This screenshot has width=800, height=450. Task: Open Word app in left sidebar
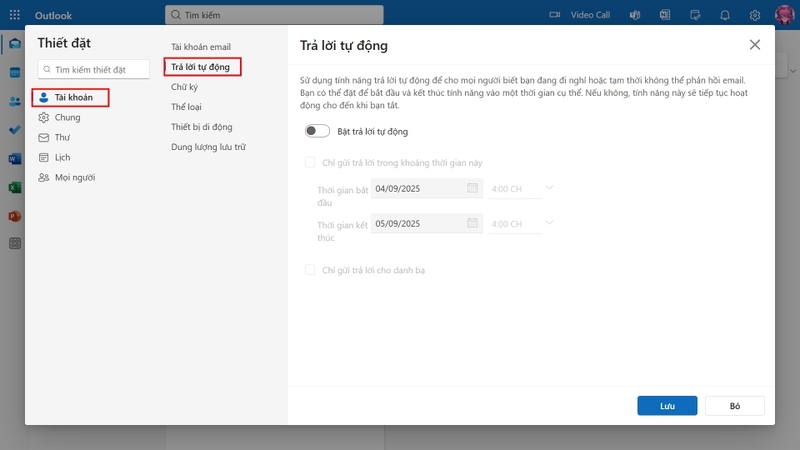coord(15,159)
